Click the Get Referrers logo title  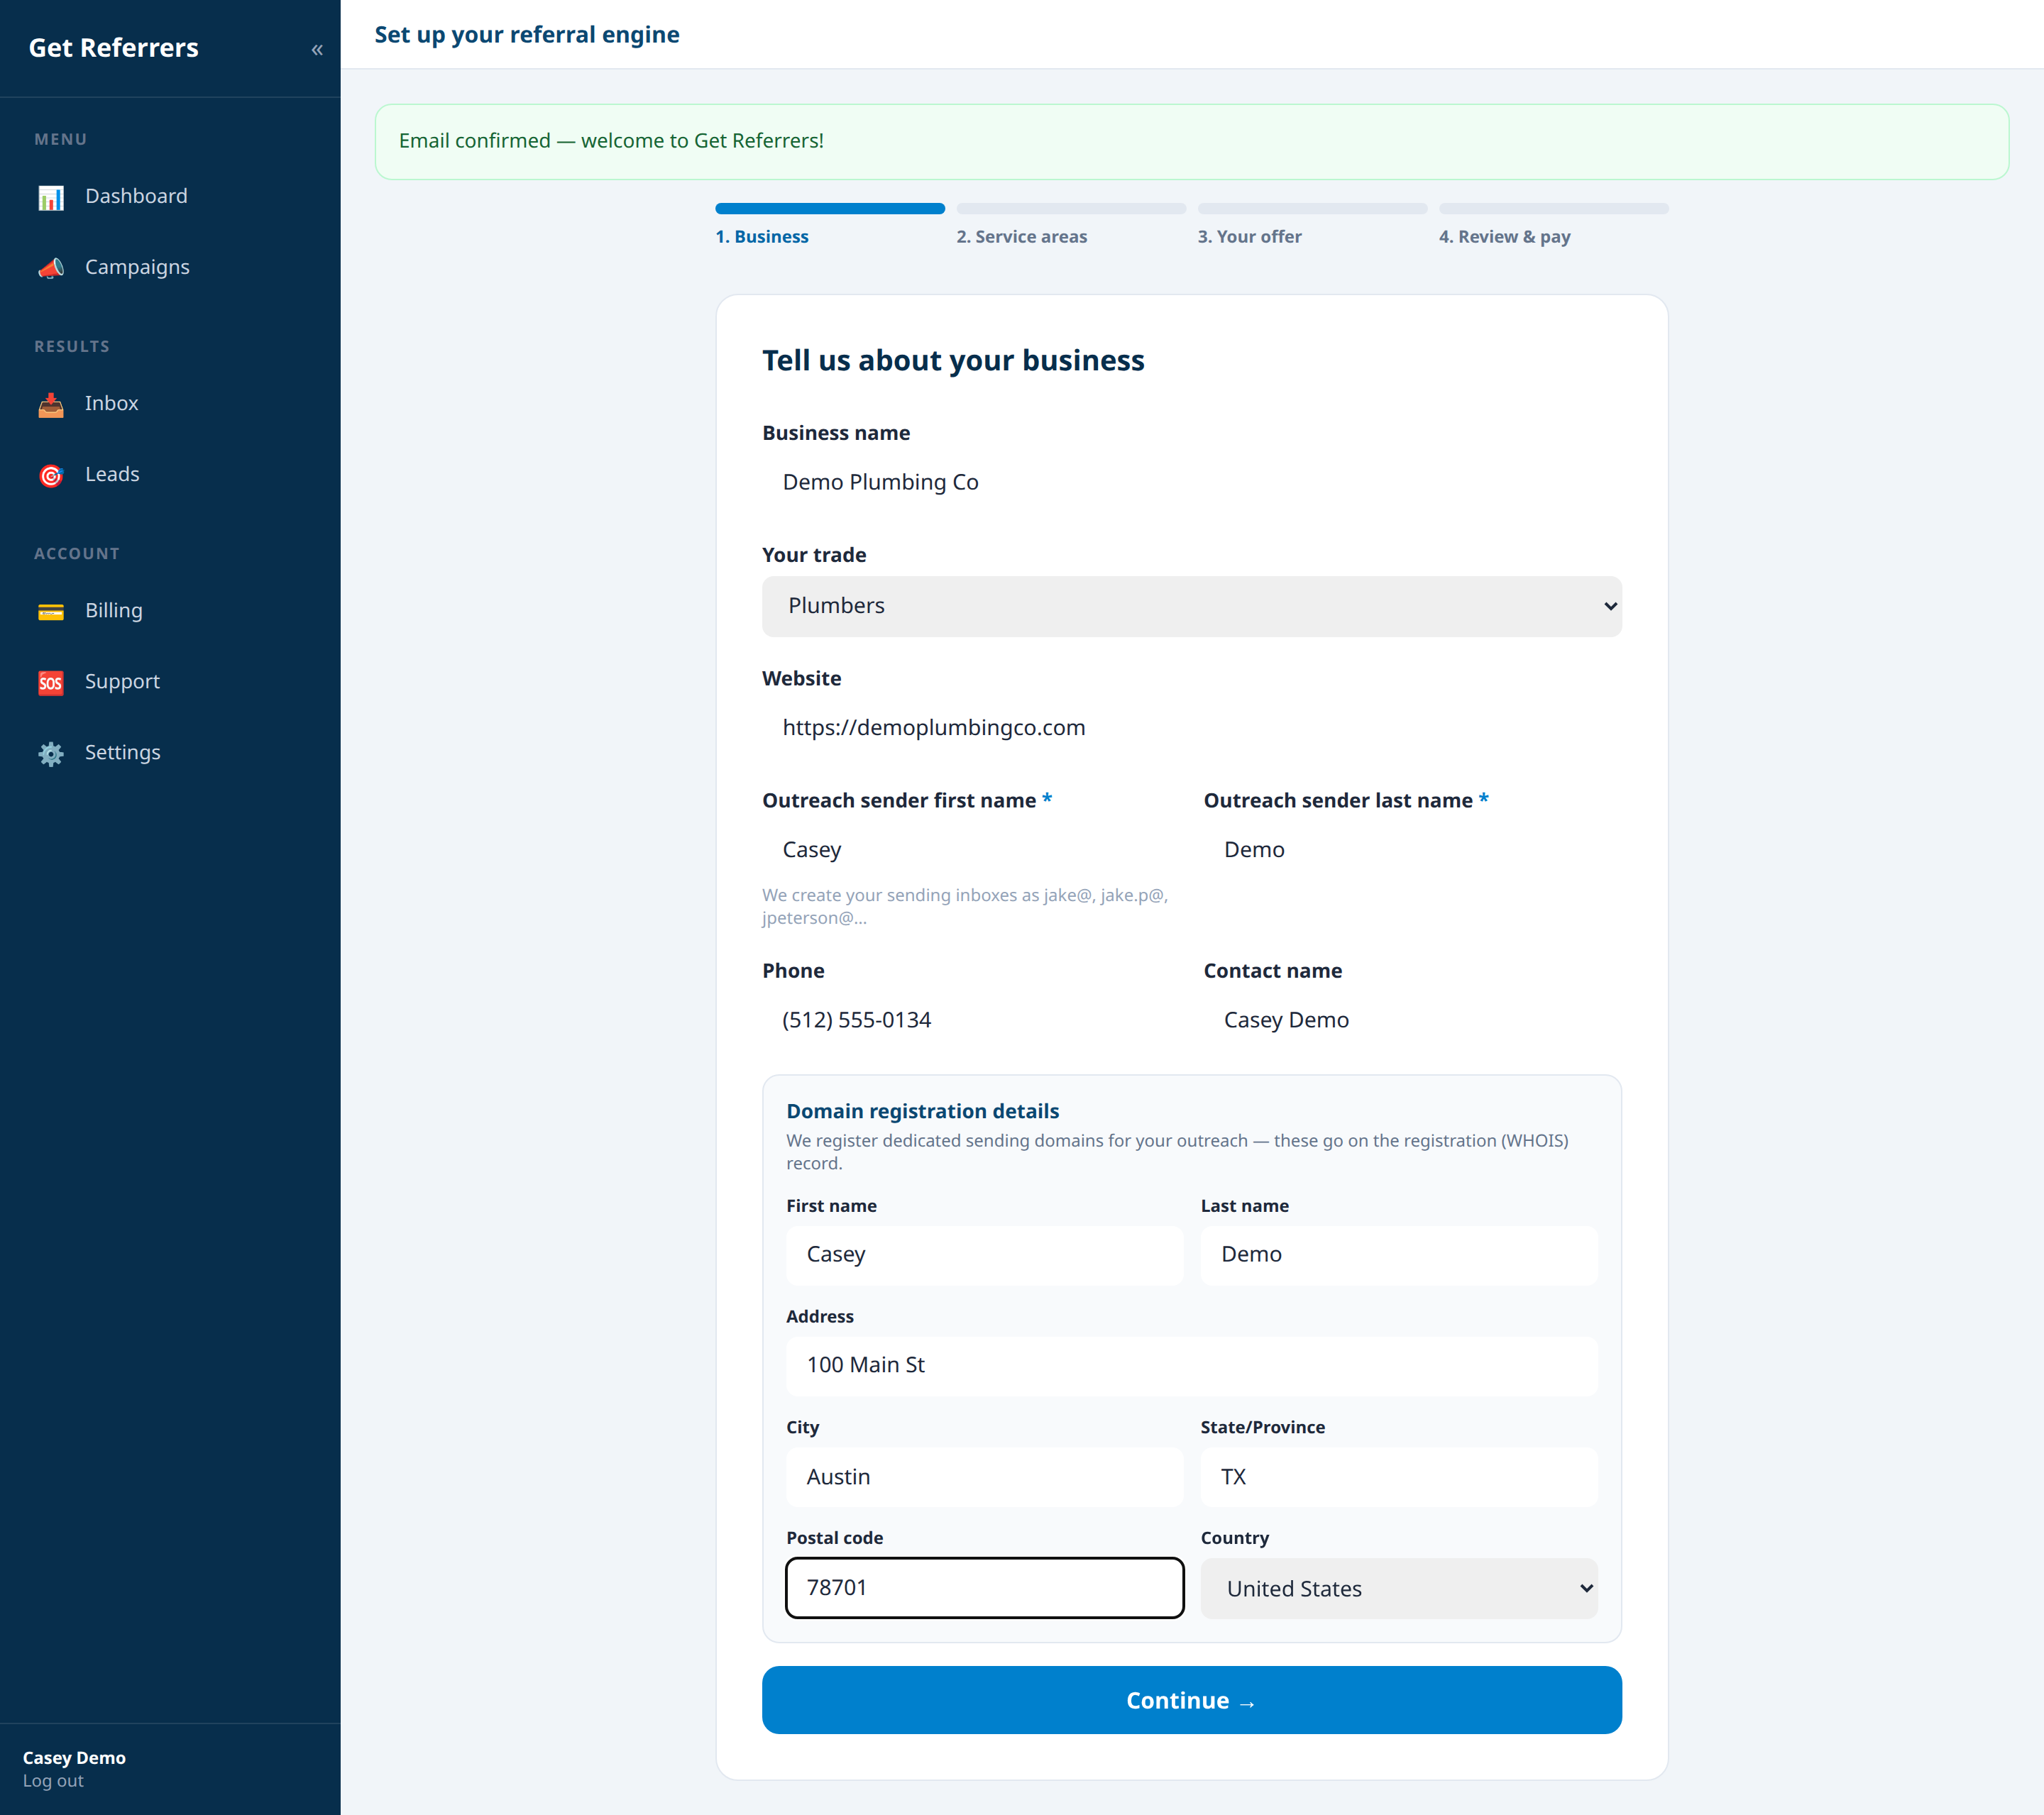(x=113, y=48)
